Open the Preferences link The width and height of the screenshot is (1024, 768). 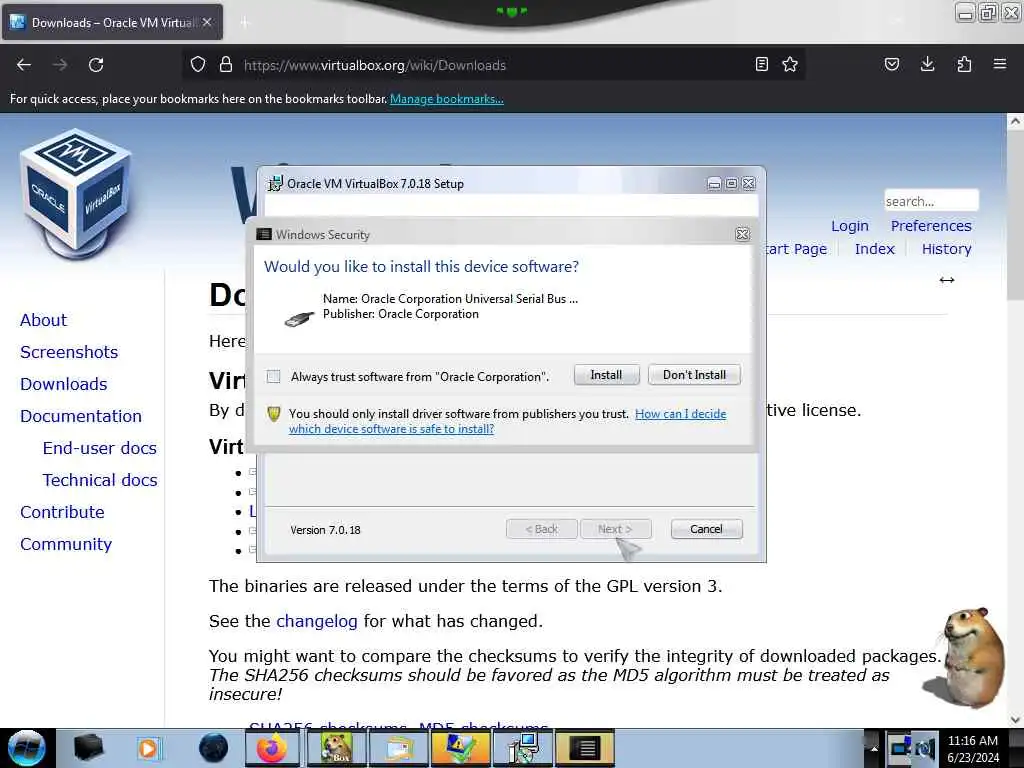click(x=931, y=226)
